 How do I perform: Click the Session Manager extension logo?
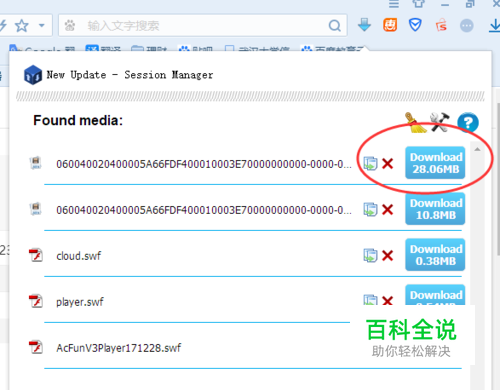point(33,75)
